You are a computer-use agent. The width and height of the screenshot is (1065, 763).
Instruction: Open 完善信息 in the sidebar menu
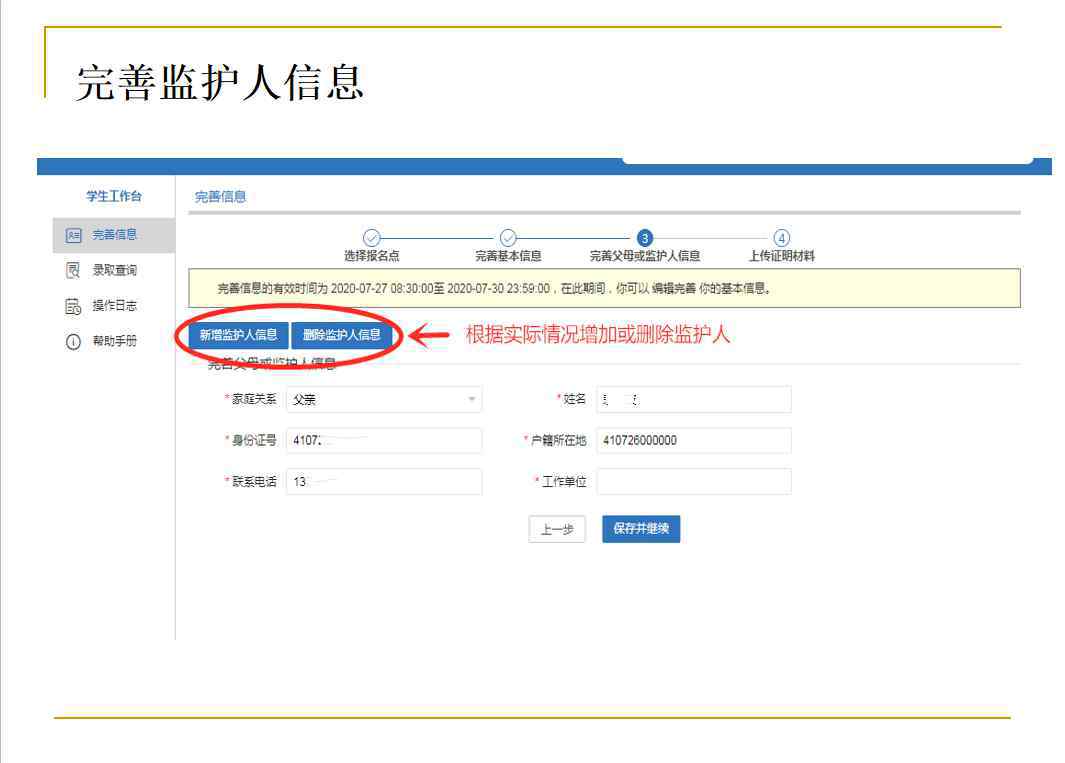[113, 235]
